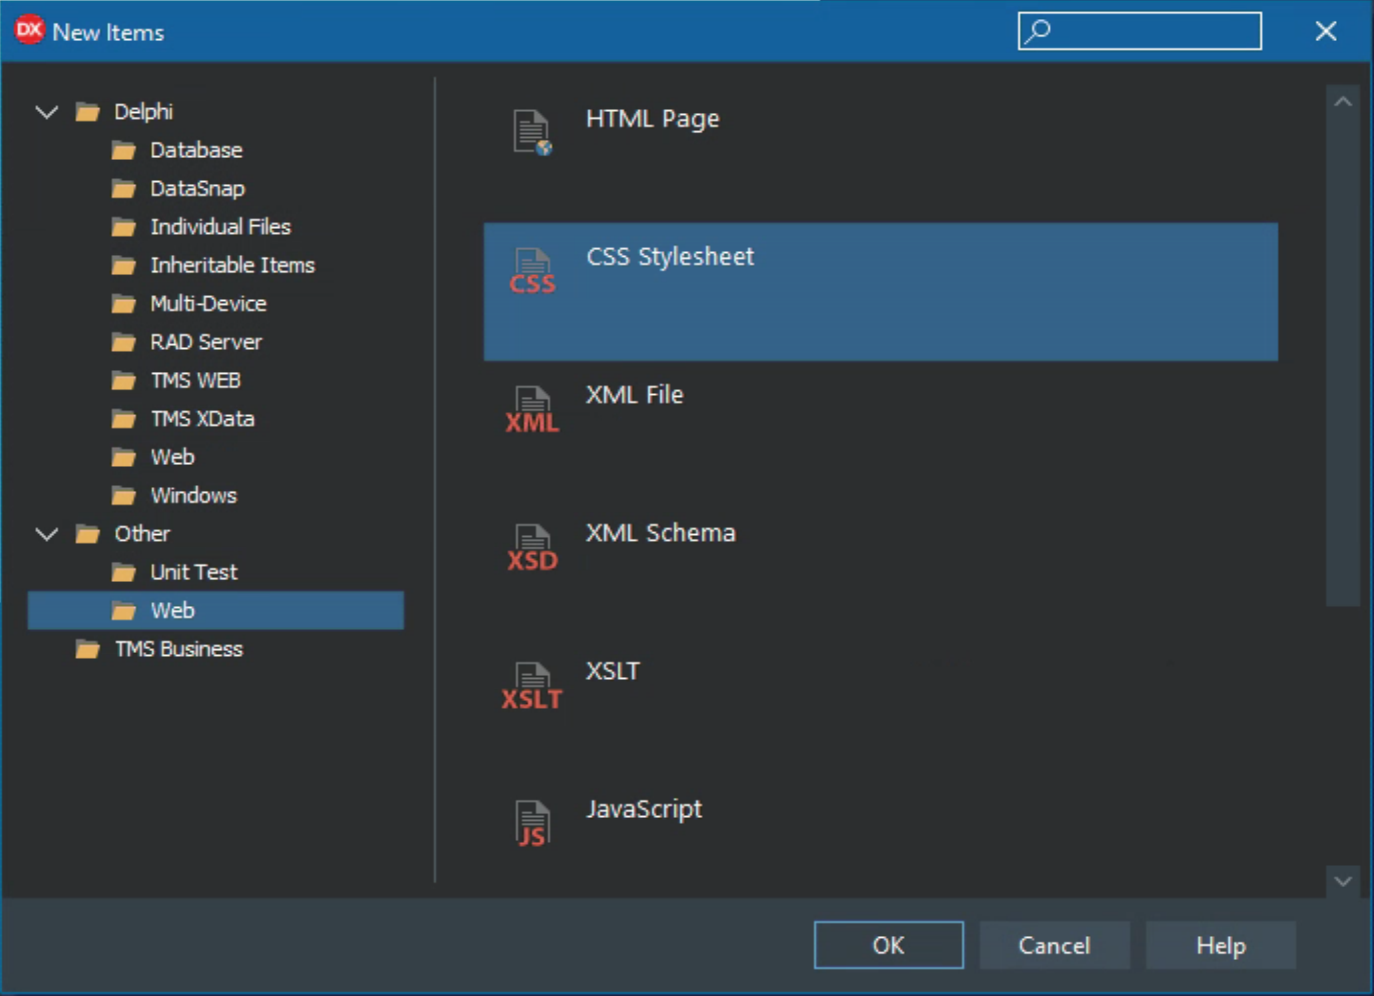This screenshot has width=1374, height=996.
Task: Click the HTML Page document icon
Action: [532, 132]
